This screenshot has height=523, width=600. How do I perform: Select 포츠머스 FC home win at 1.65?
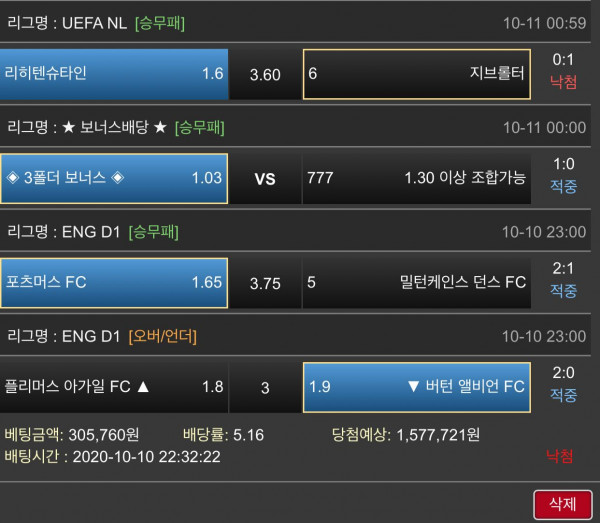click(114, 282)
